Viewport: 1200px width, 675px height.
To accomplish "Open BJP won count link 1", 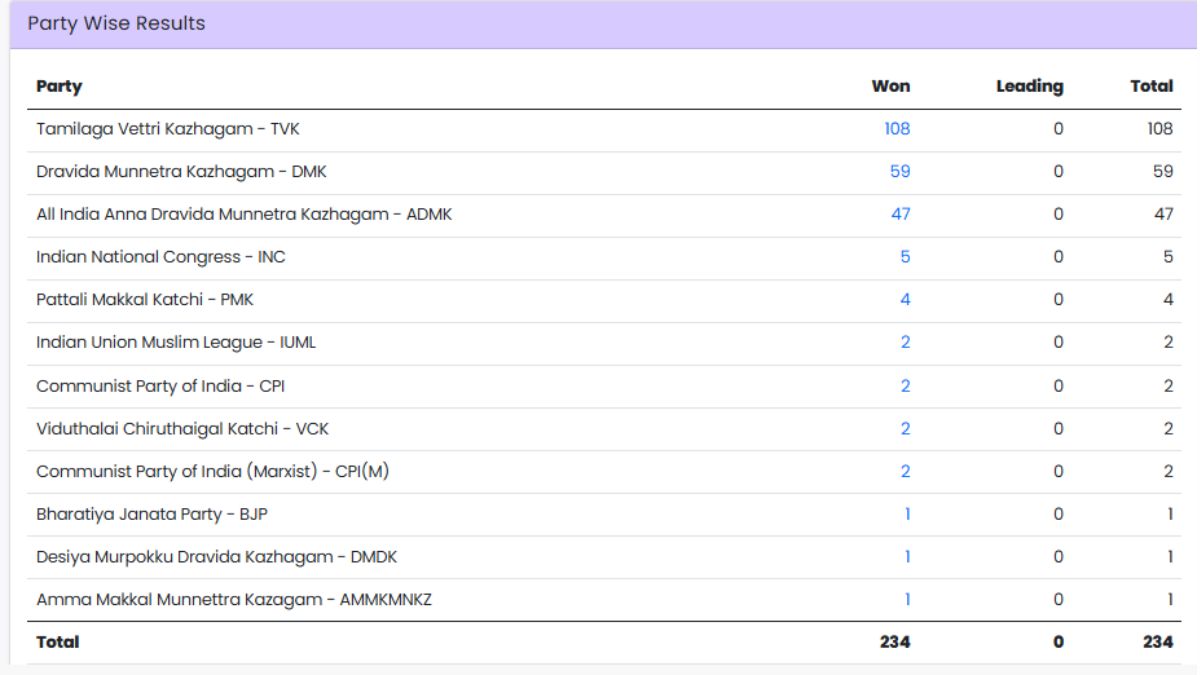I will [x=907, y=514].
